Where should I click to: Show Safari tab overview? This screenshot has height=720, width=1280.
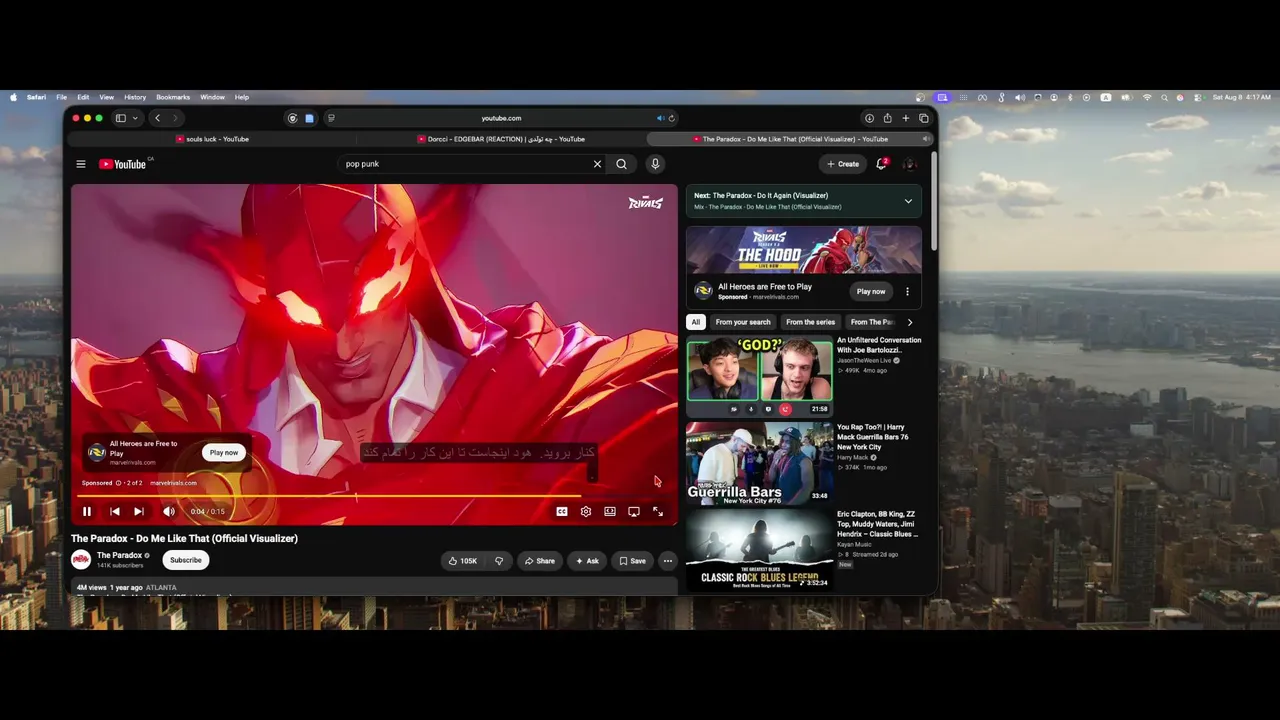pos(923,118)
